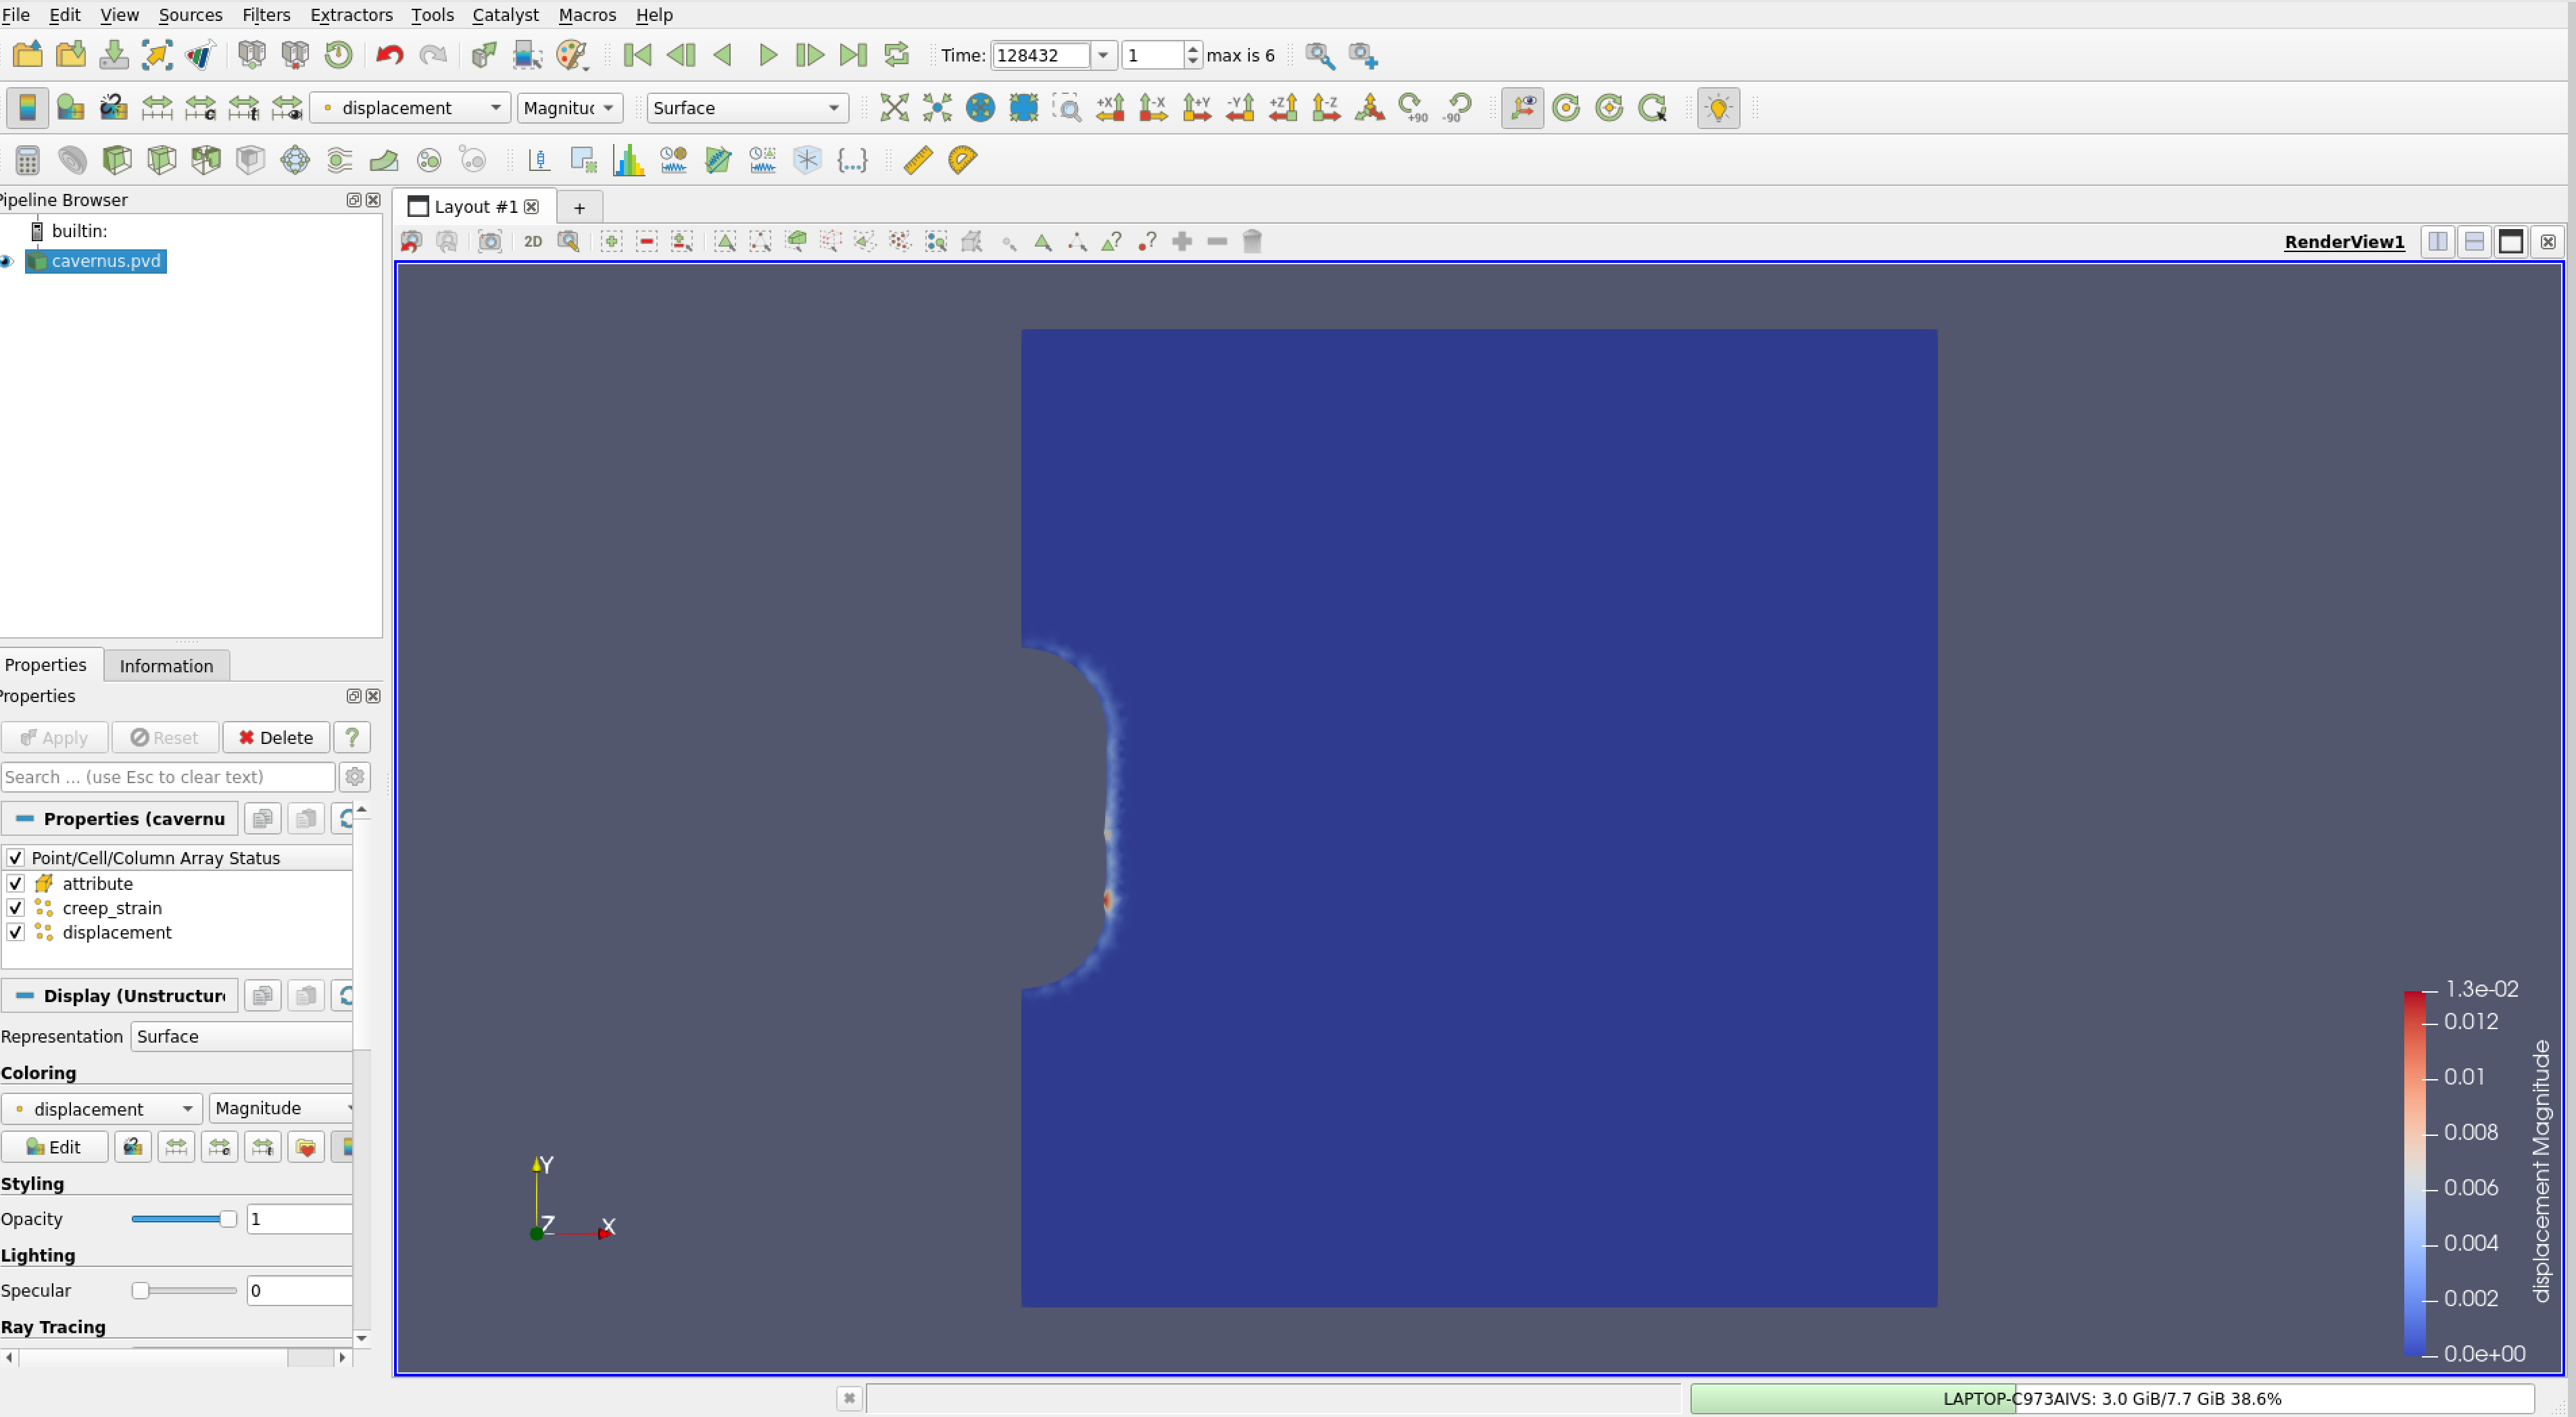Image resolution: width=2576 pixels, height=1417 pixels.
Task: Toggle animation loop button
Action: click(x=897, y=54)
